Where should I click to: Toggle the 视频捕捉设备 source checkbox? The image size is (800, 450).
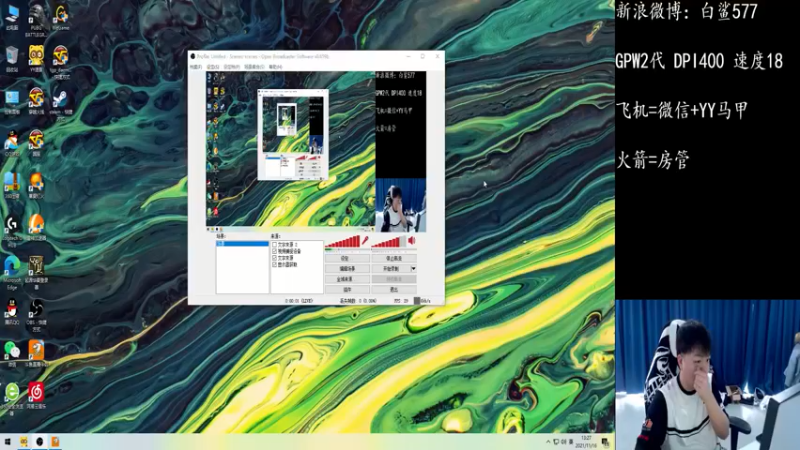[x=274, y=252]
